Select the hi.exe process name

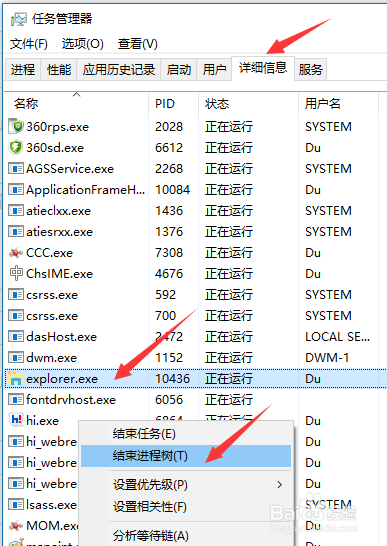coord(42,421)
